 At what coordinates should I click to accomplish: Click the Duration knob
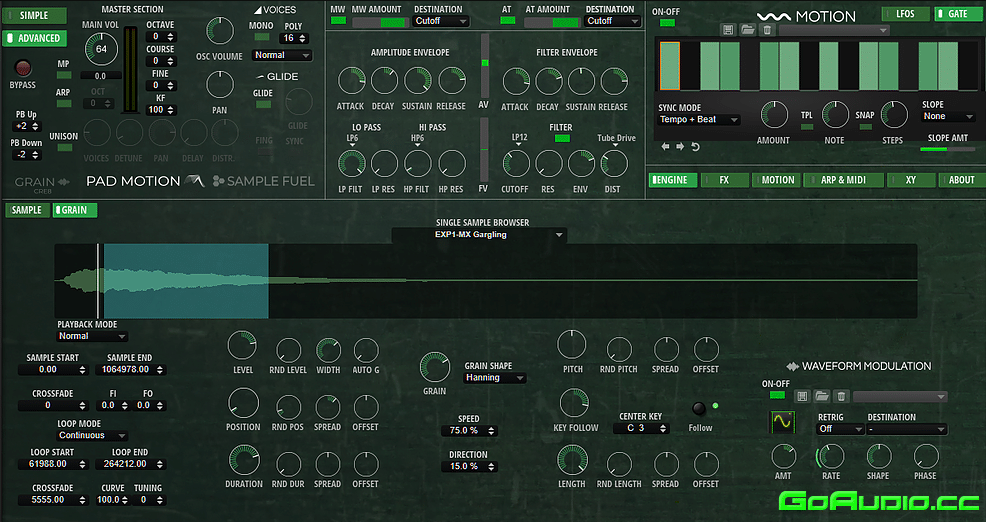[243, 460]
